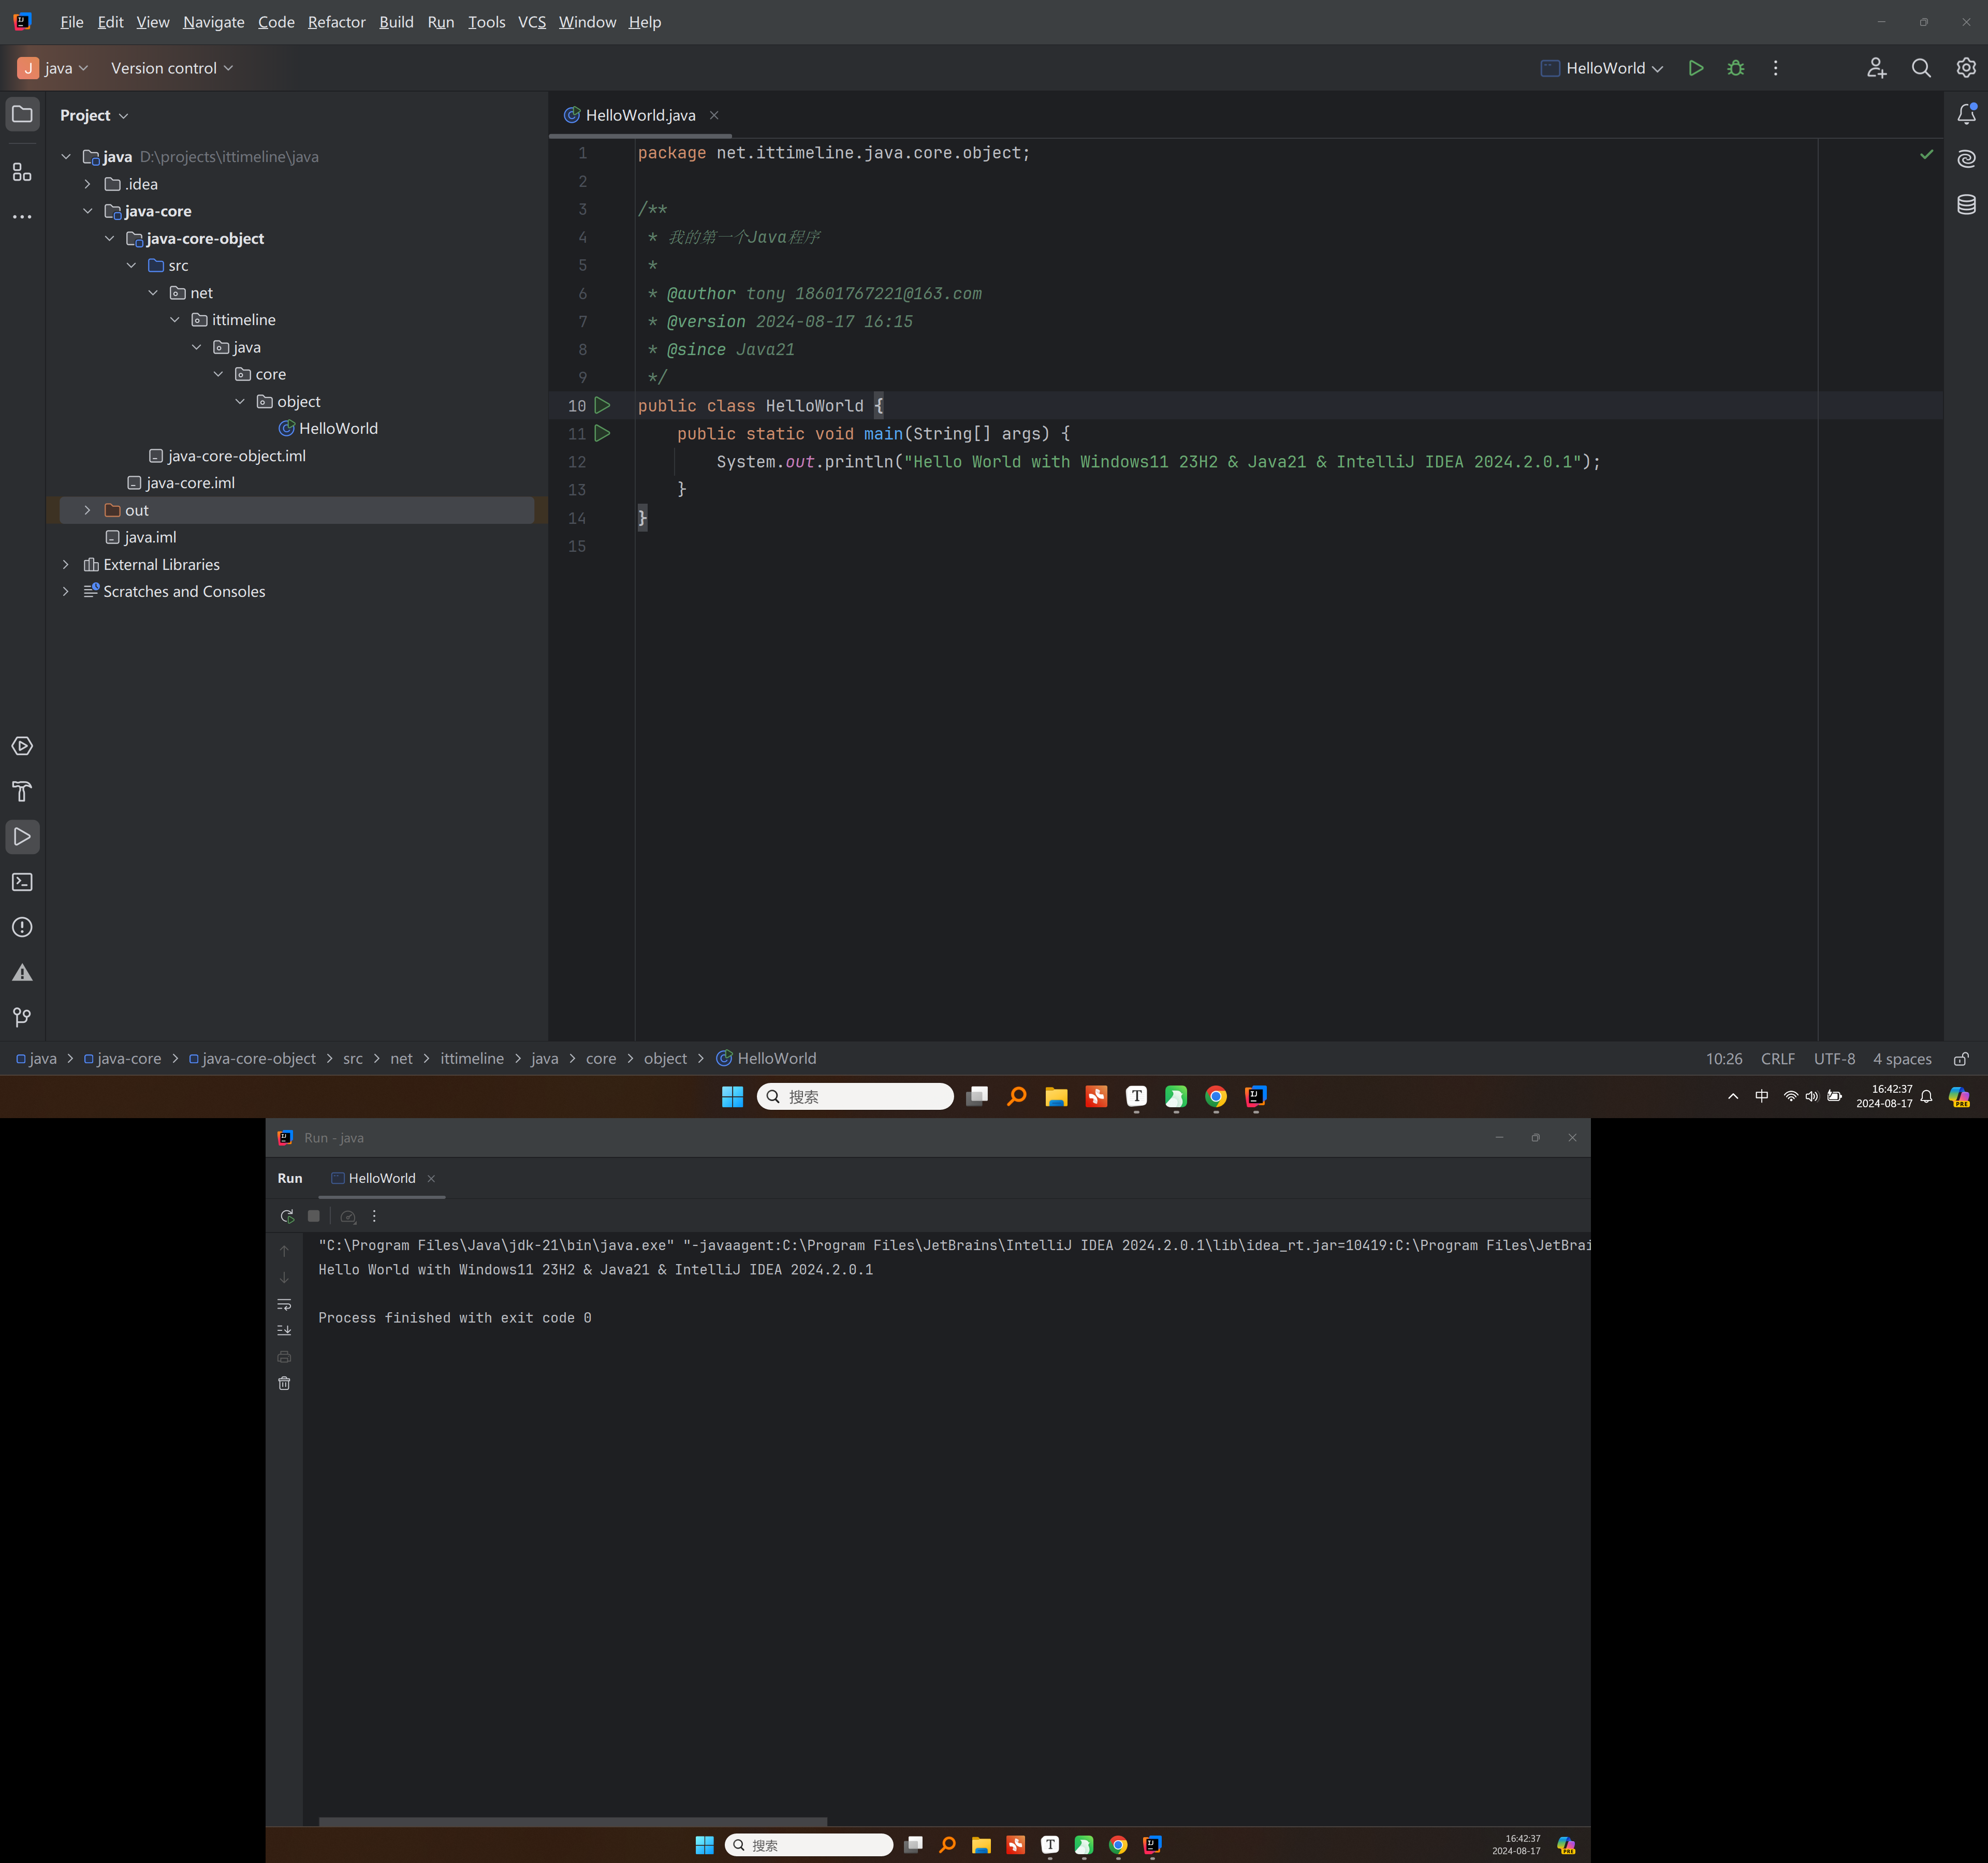Open the Database tool window icon
Image resolution: width=1988 pixels, height=1863 pixels.
[x=1965, y=205]
